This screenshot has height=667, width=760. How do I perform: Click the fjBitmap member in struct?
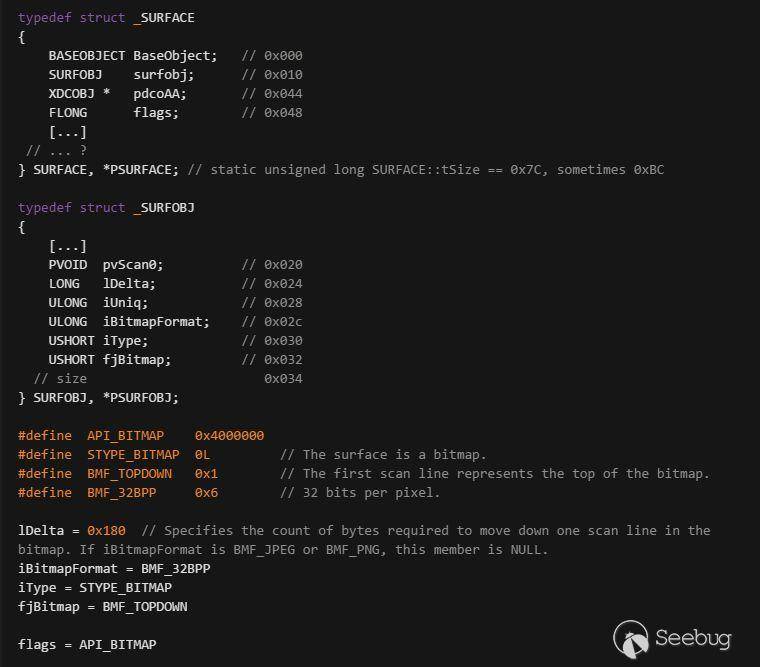tap(137, 360)
